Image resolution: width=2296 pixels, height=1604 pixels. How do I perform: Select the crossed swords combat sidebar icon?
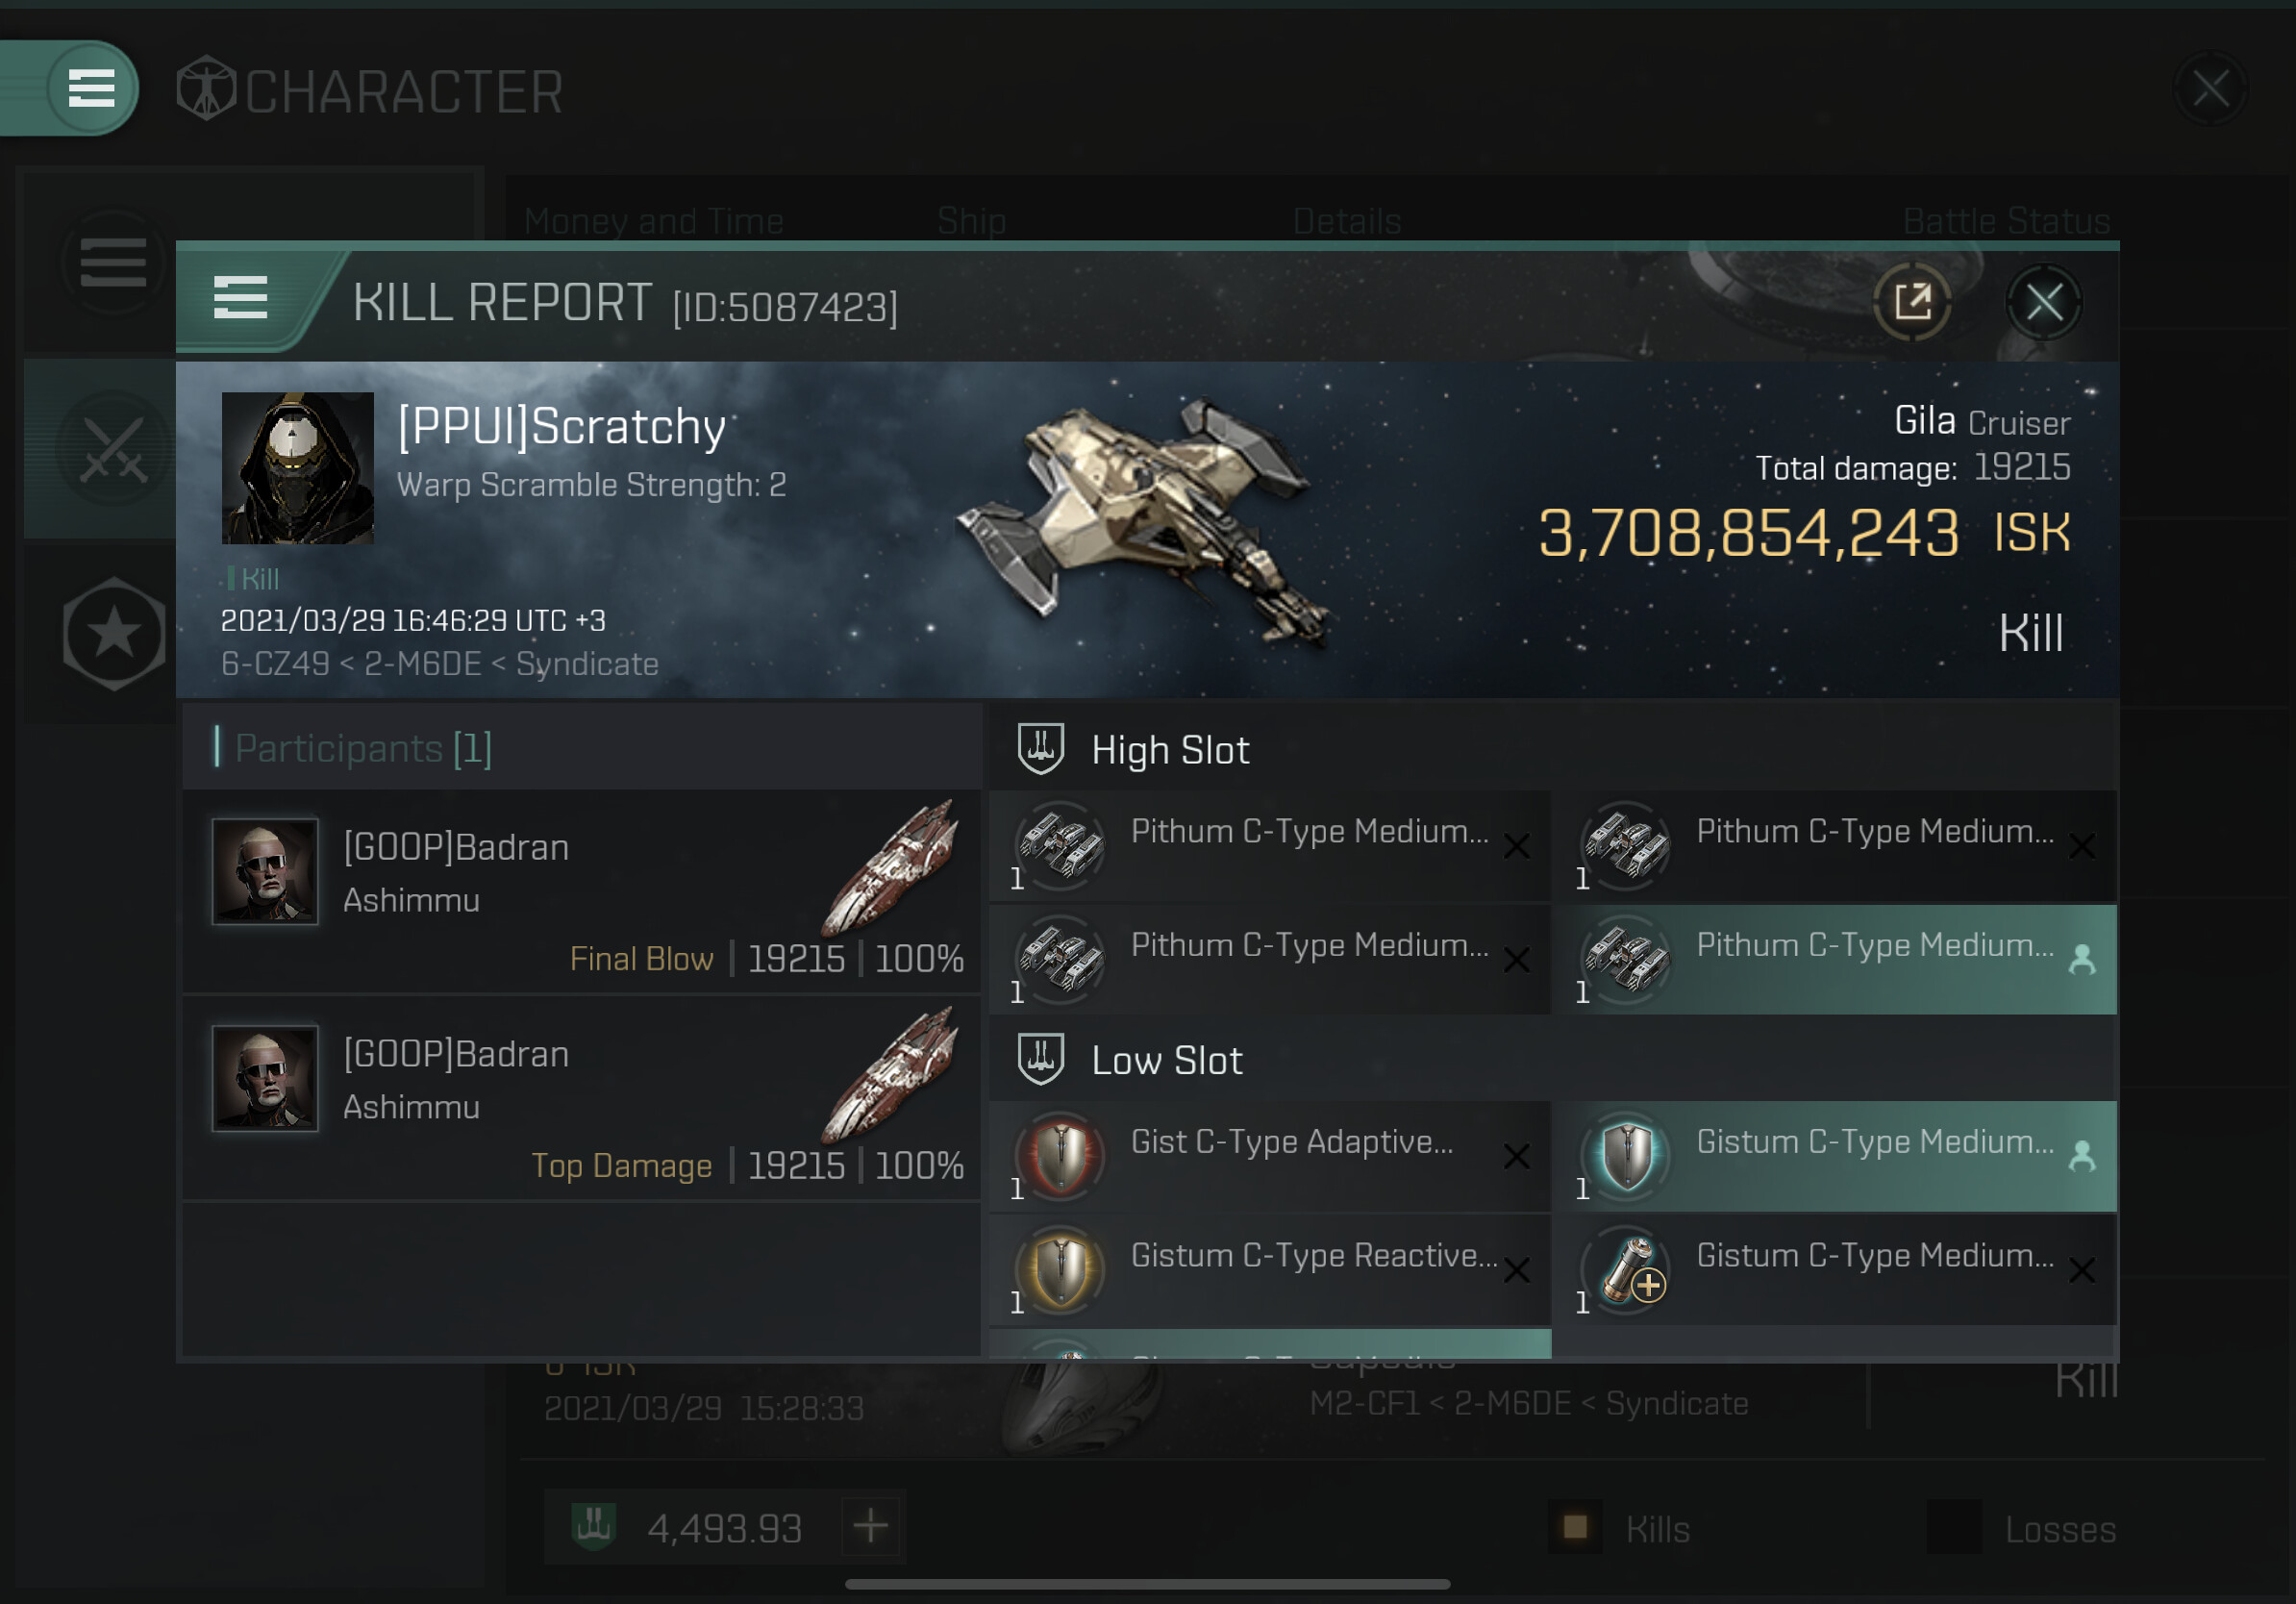(113, 449)
